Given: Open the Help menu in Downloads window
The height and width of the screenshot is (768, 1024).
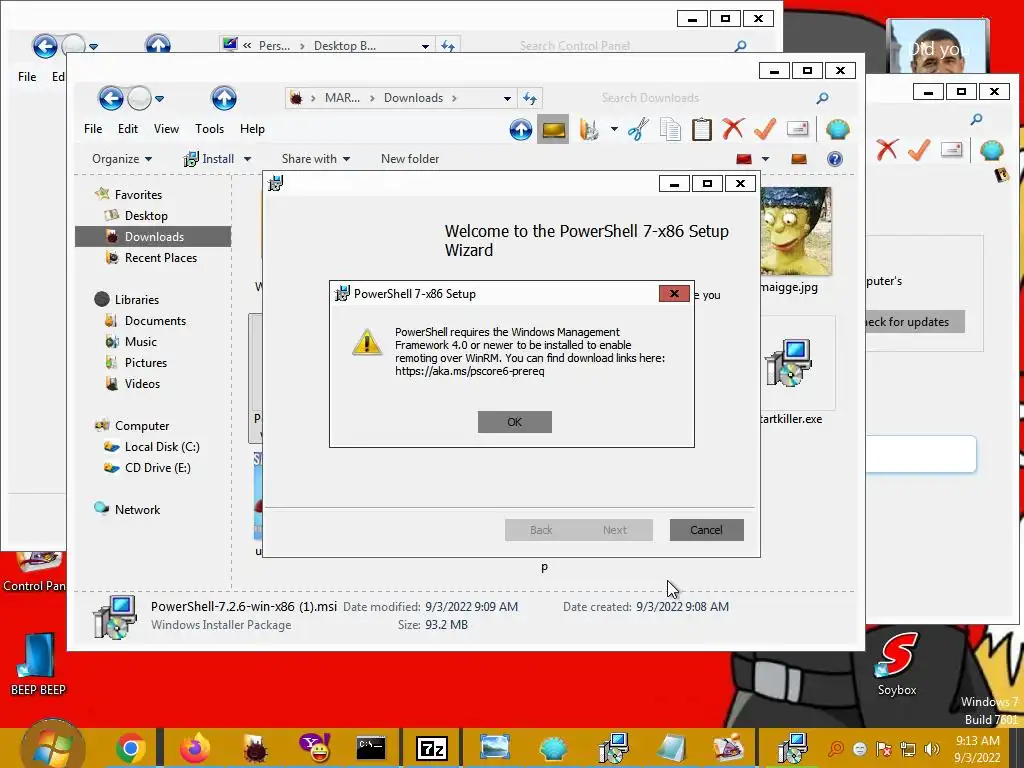Looking at the screenshot, I should 252,129.
